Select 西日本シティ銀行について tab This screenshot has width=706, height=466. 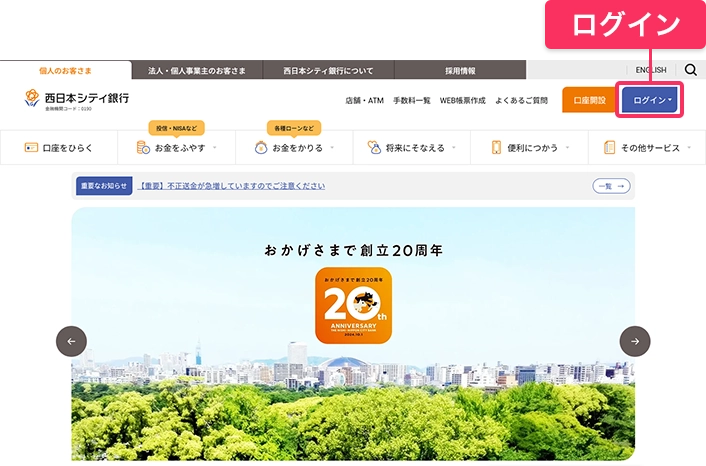pyautogui.click(x=328, y=70)
